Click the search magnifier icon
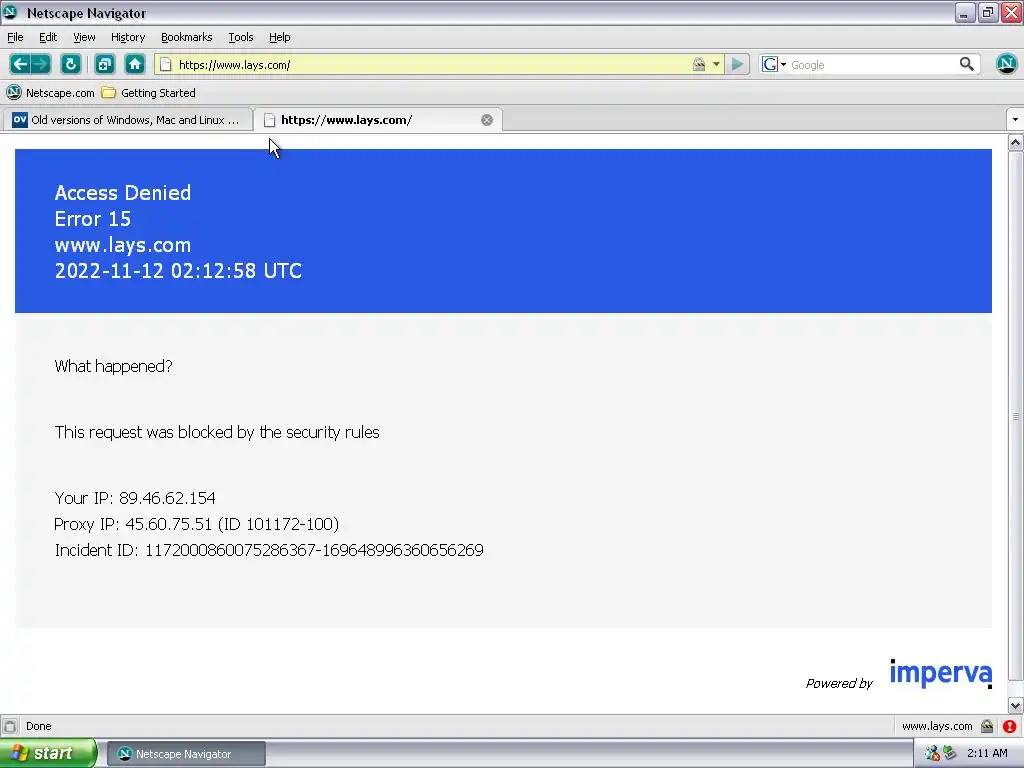Viewport: 1024px width, 768px height. point(967,64)
